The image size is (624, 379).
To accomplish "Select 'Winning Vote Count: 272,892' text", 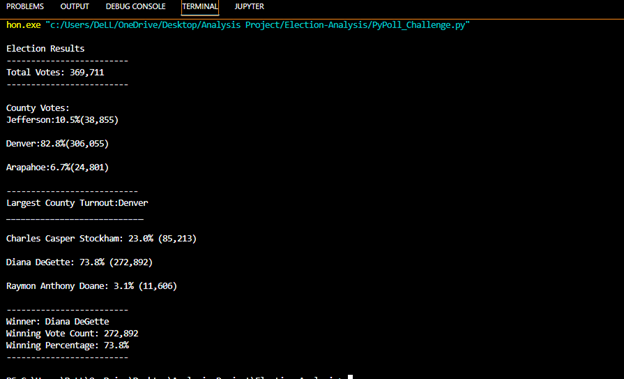I will tap(72, 333).
